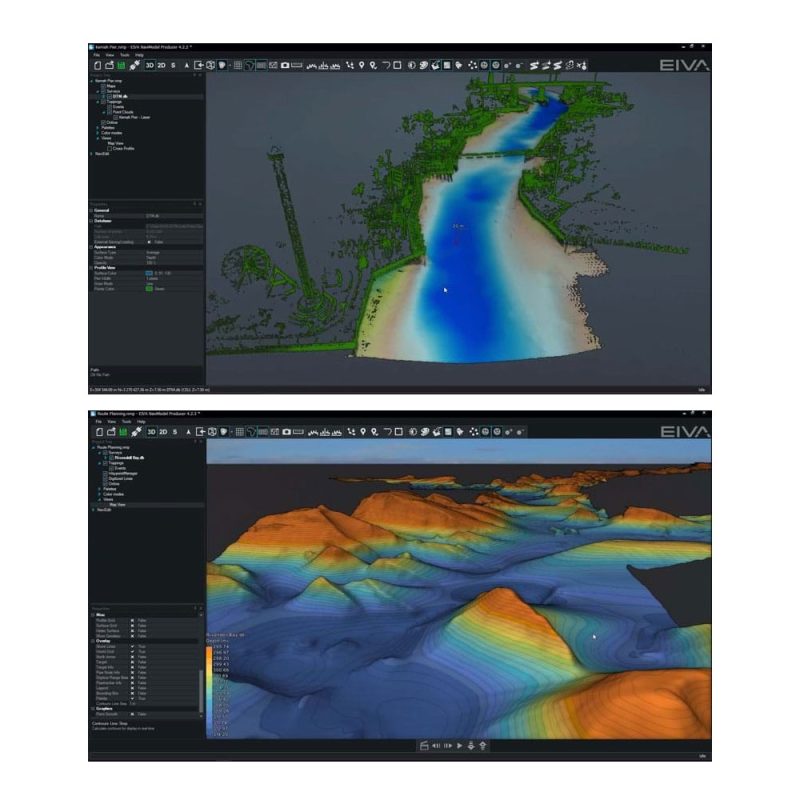The width and height of the screenshot is (800, 800).
Task: Collapse Kemah Pier.nmp root node
Action: point(92,81)
